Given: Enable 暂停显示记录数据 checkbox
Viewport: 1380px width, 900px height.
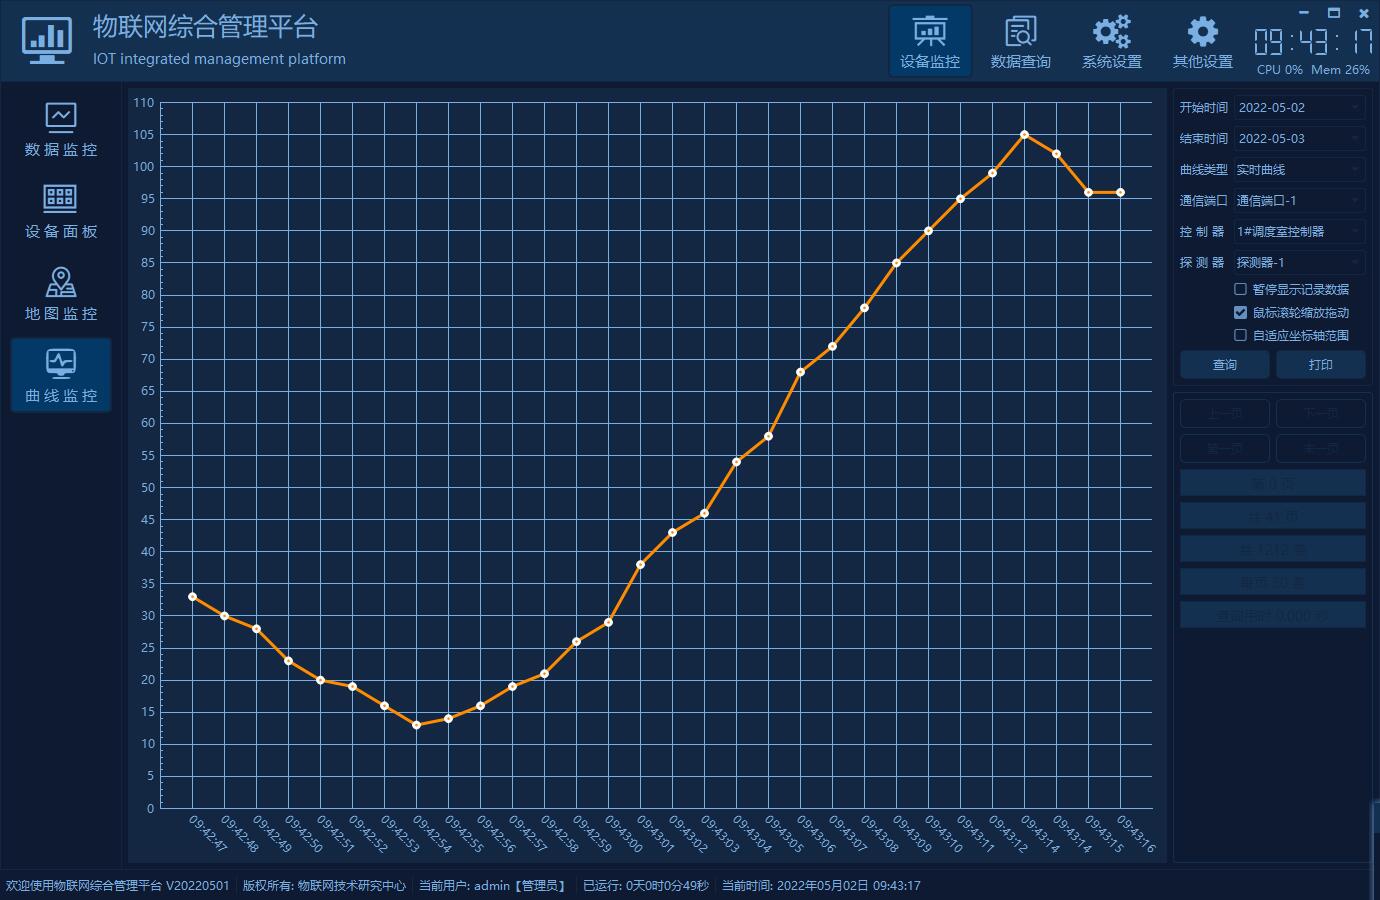Looking at the screenshot, I should coord(1240,289).
